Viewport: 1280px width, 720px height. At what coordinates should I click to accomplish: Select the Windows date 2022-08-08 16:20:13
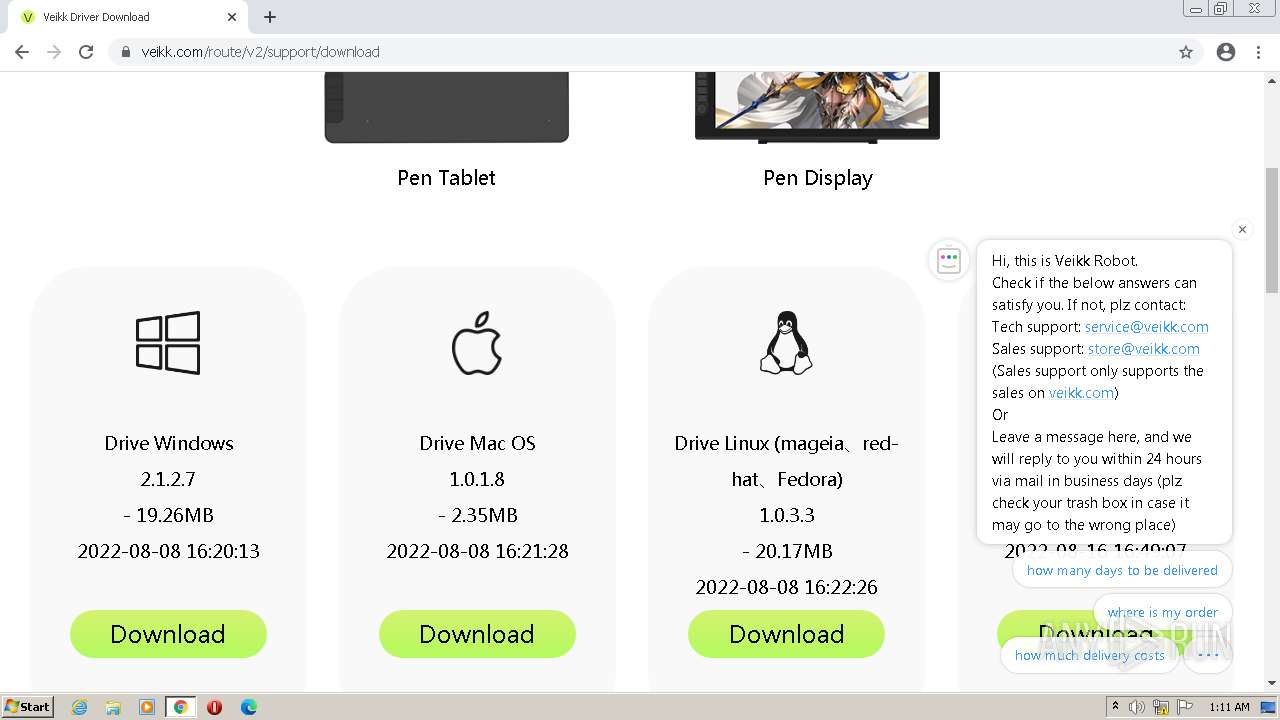coord(169,551)
